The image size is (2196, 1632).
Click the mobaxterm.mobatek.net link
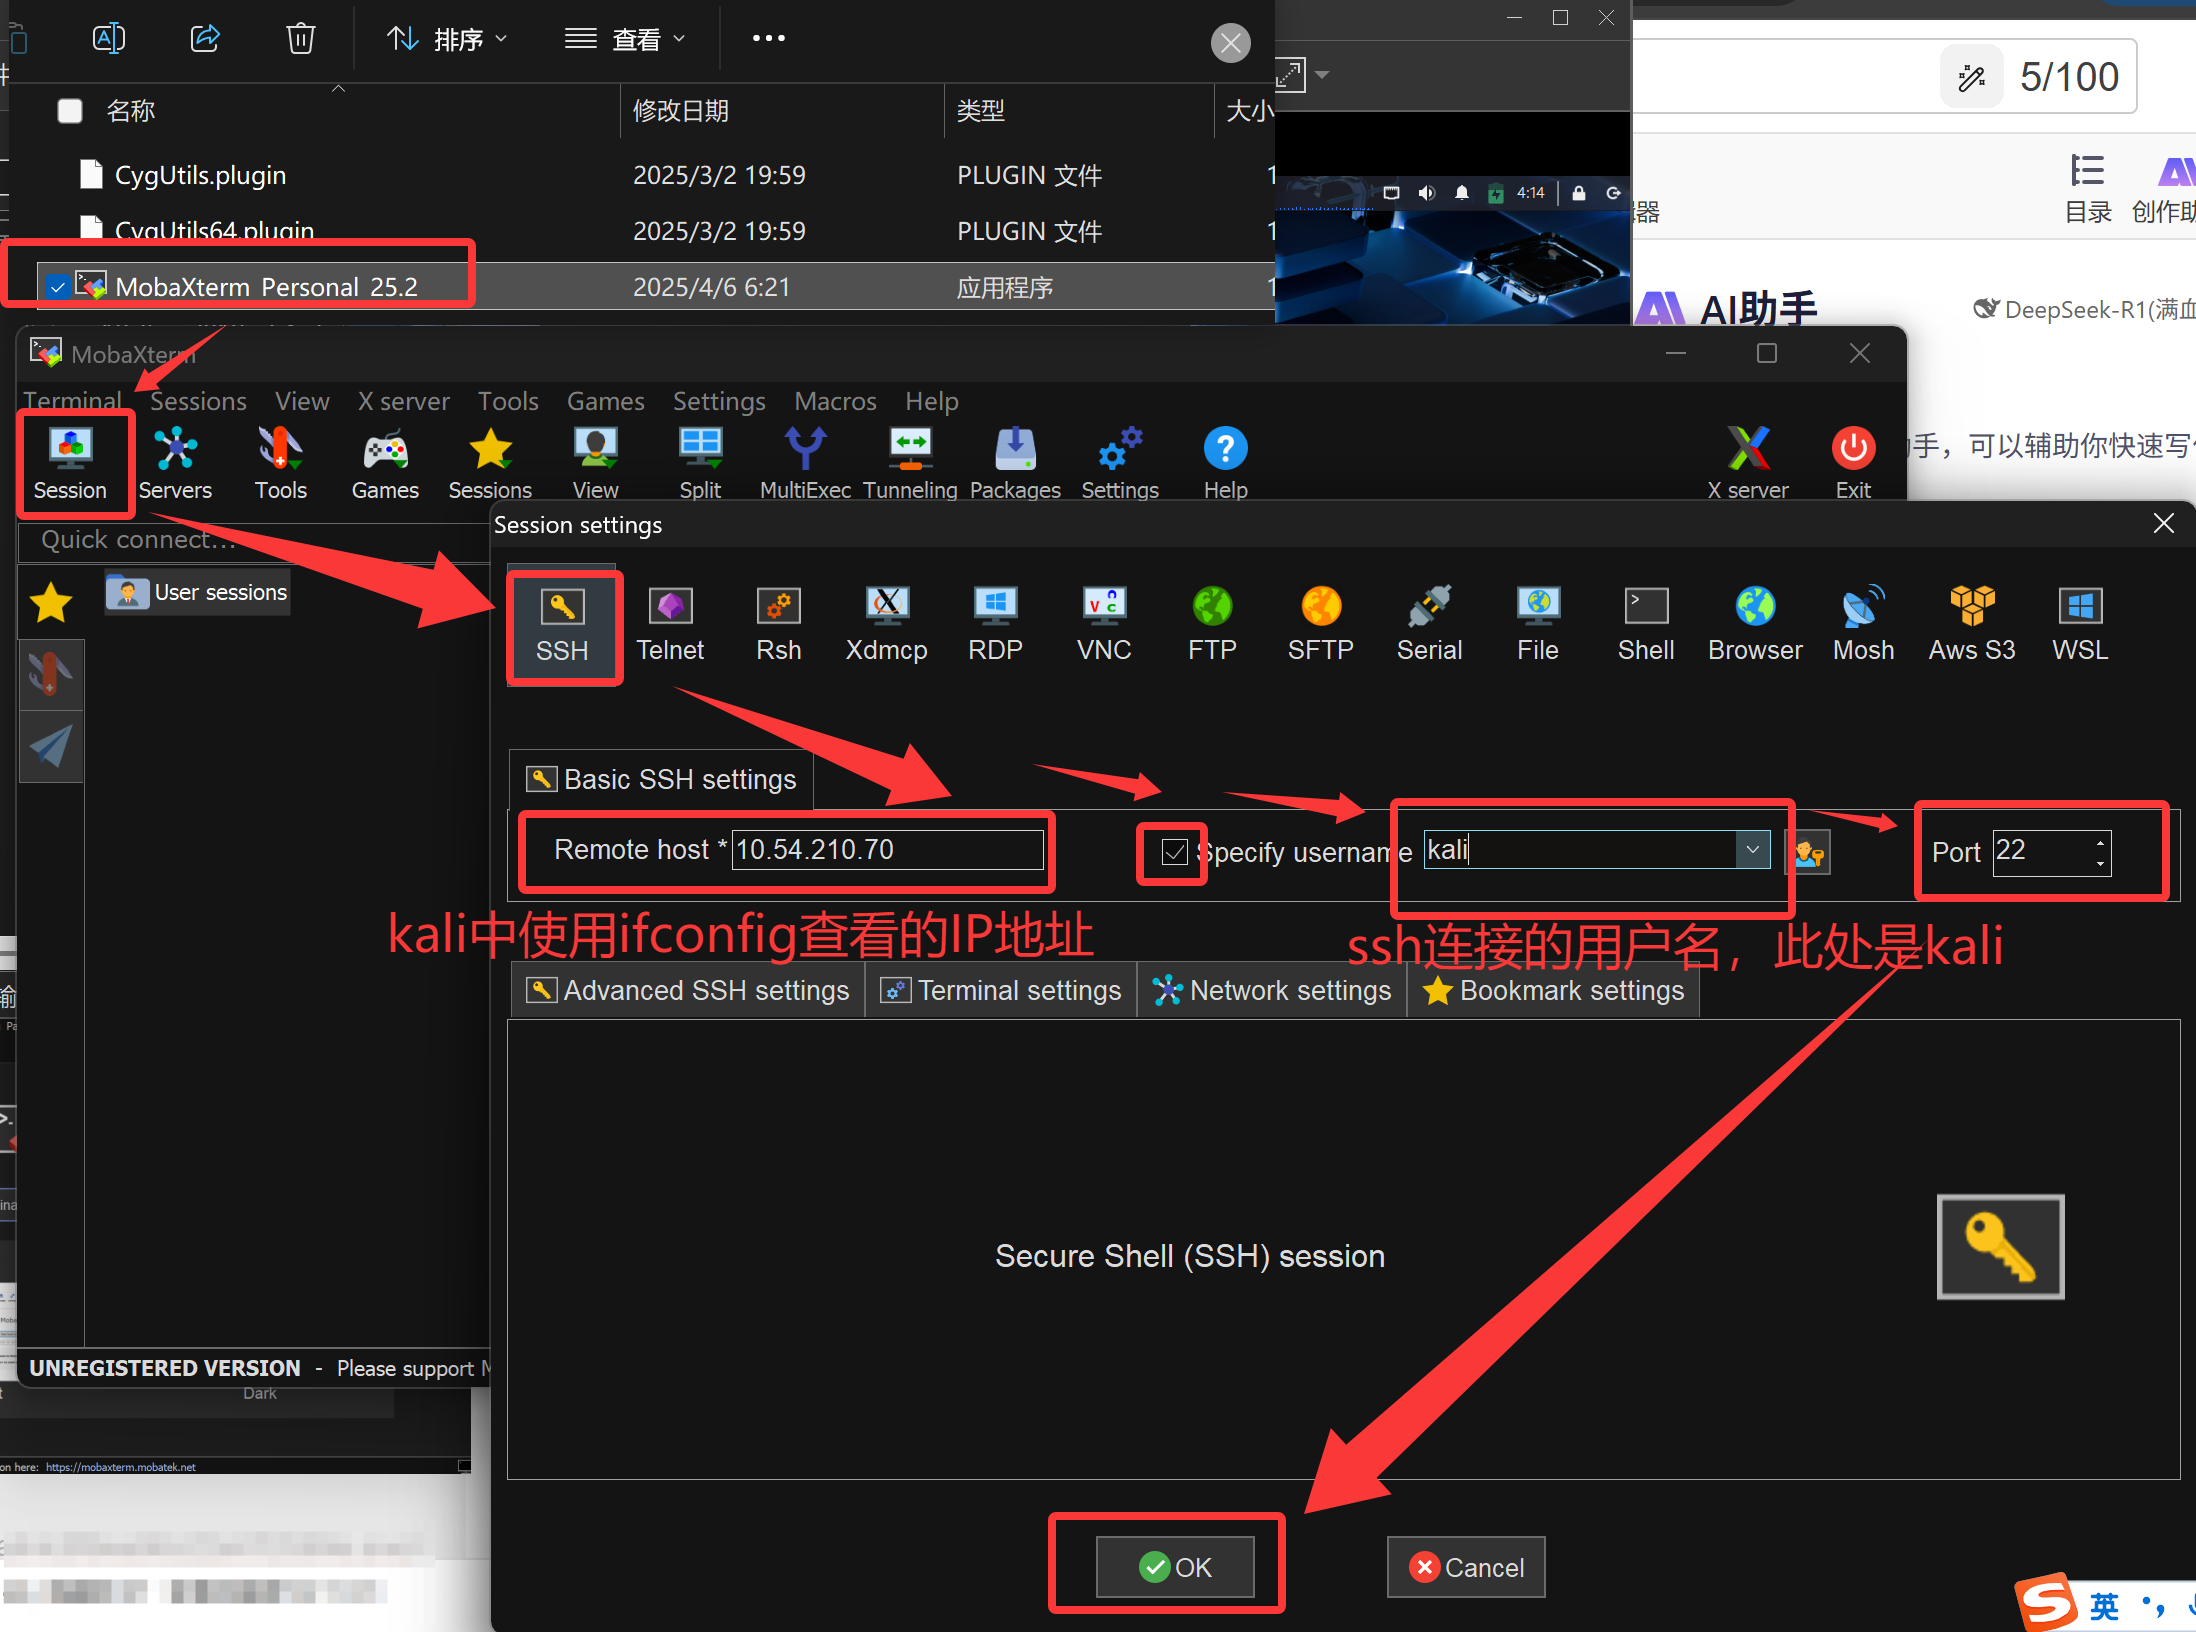point(120,1467)
